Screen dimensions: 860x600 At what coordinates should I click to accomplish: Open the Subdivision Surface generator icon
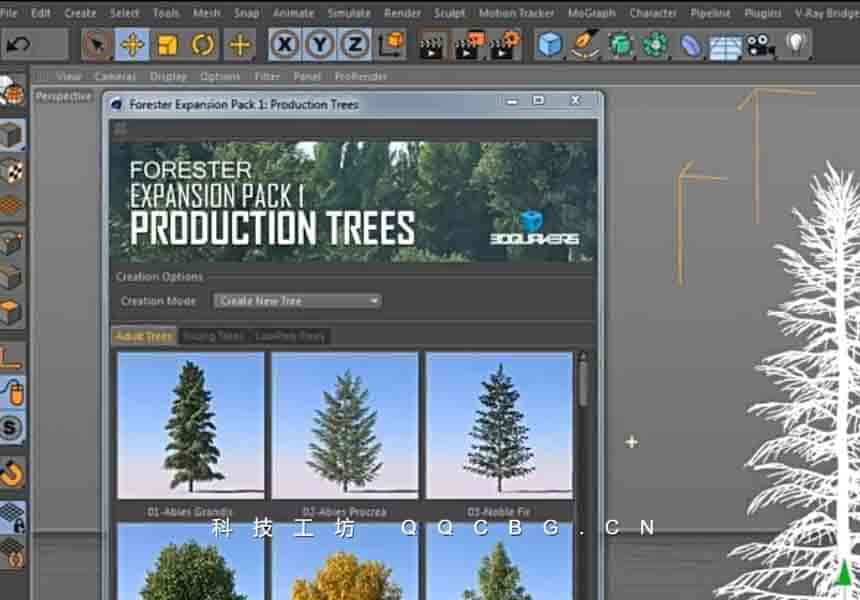pyautogui.click(x=620, y=44)
